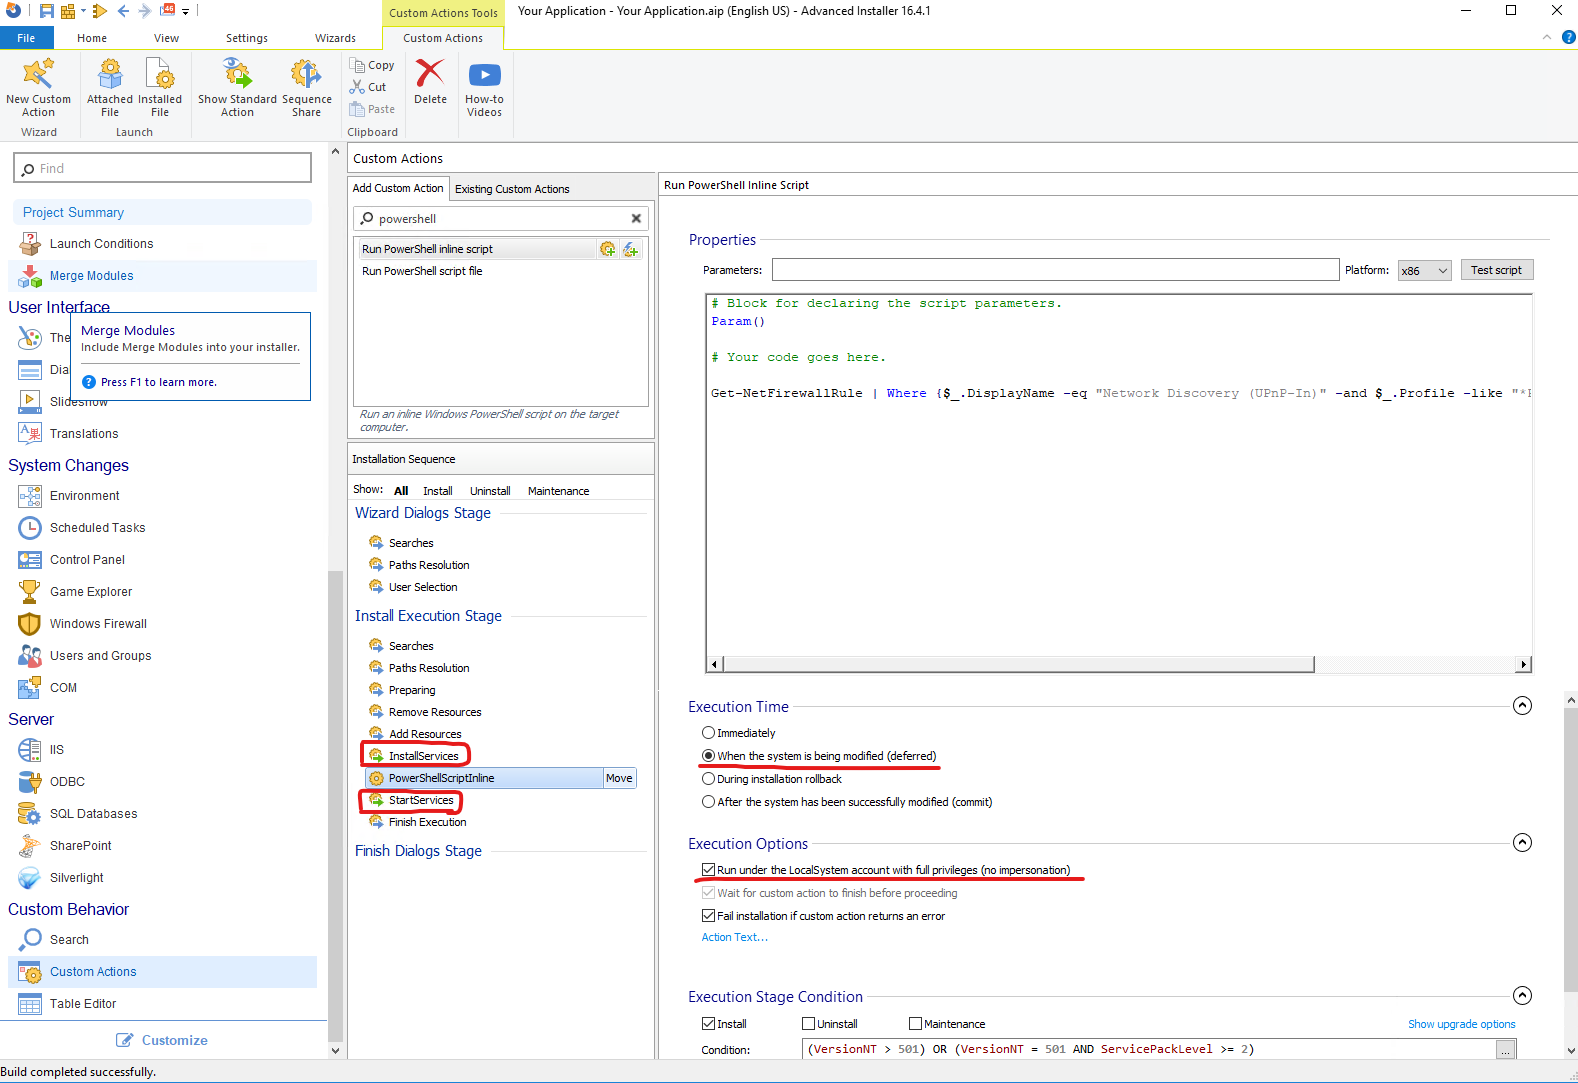Screen dimensions: 1578x1083
Task: Open the File menu
Action: (26, 38)
